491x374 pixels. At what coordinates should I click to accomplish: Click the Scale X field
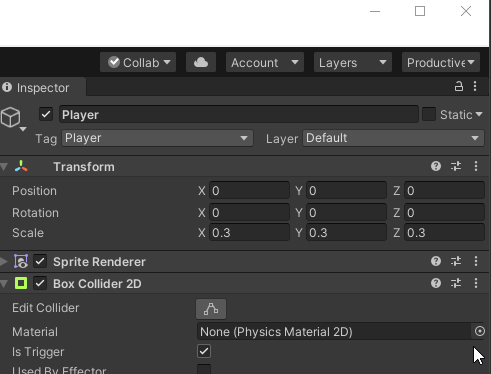[249, 233]
